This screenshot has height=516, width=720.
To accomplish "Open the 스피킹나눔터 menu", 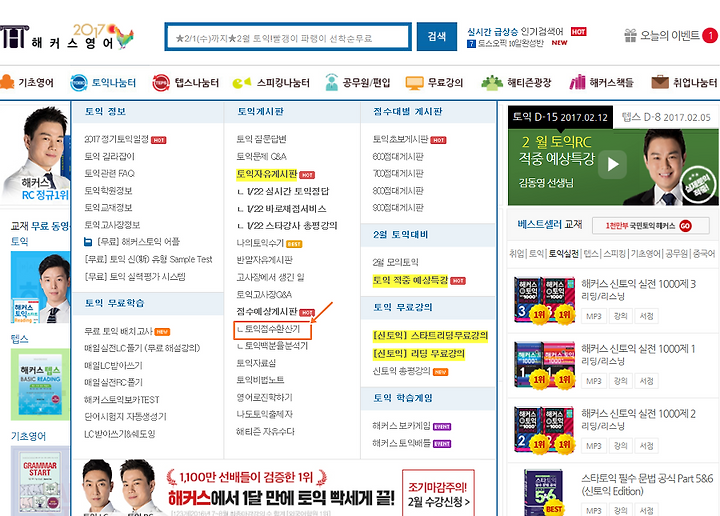I will (283, 83).
